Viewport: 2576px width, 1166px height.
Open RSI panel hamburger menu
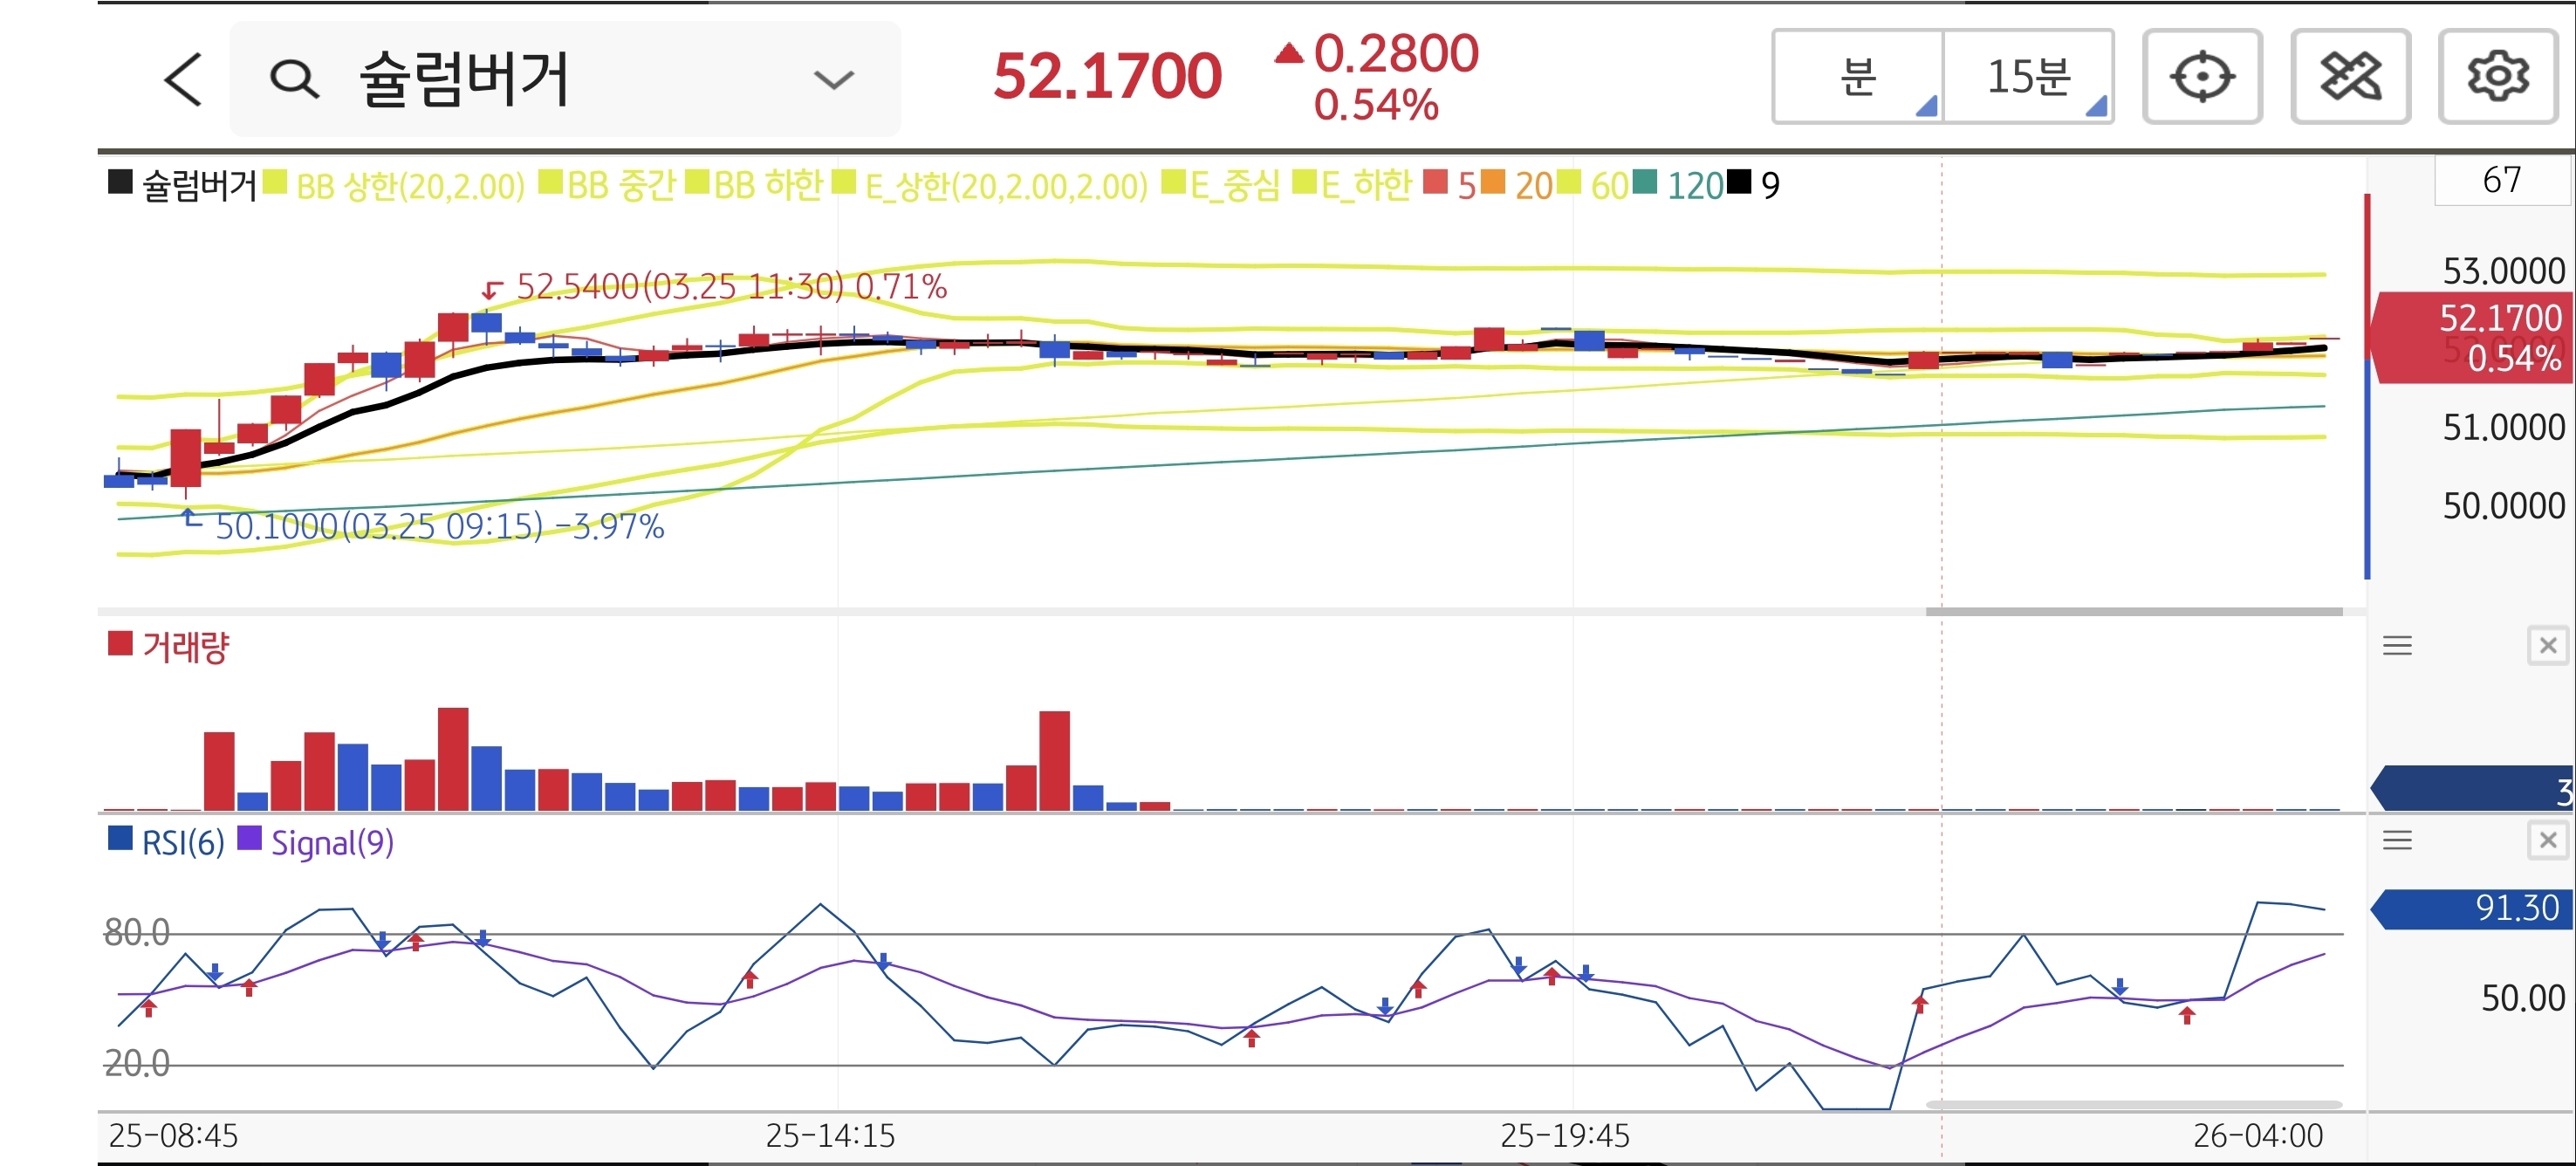click(x=2397, y=840)
